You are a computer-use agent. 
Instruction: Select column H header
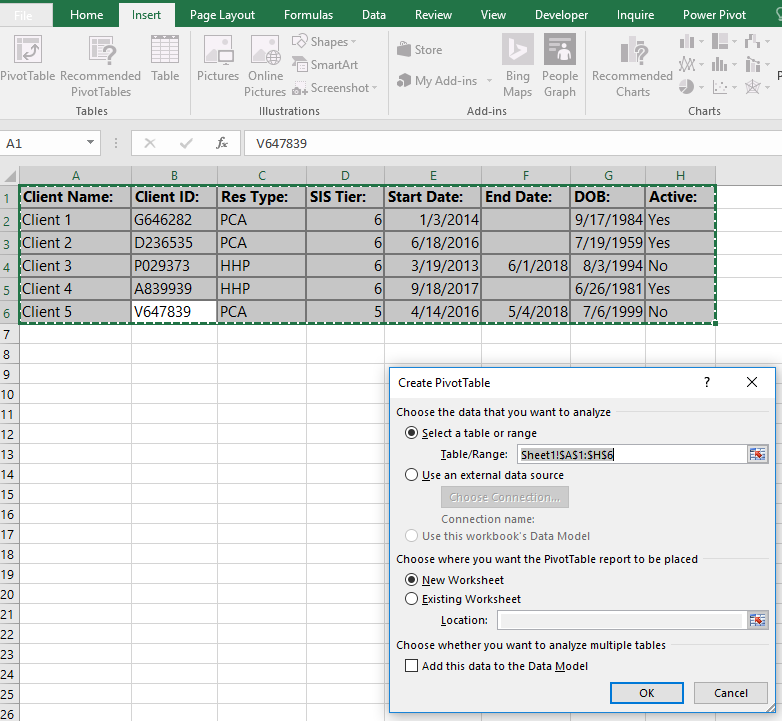point(680,176)
